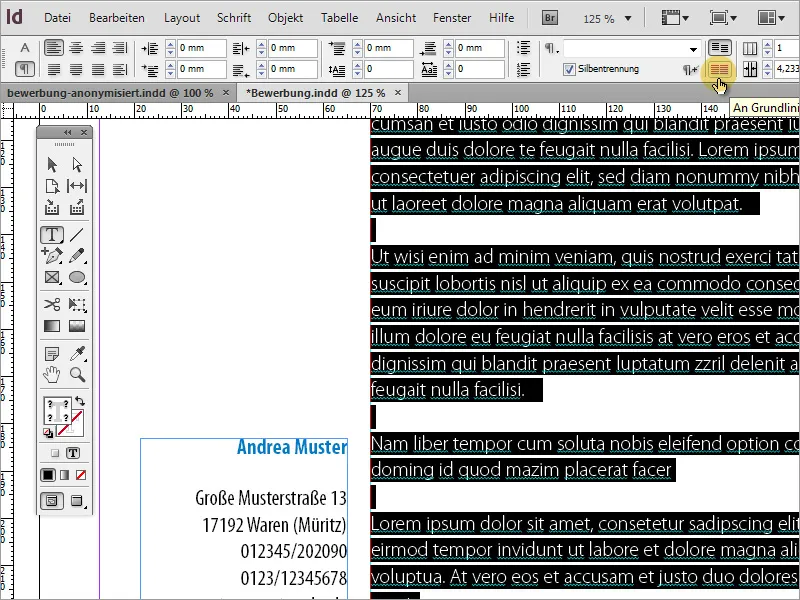Image resolution: width=800 pixels, height=600 pixels.
Task: Align paragraph left
Action: (x=54, y=48)
